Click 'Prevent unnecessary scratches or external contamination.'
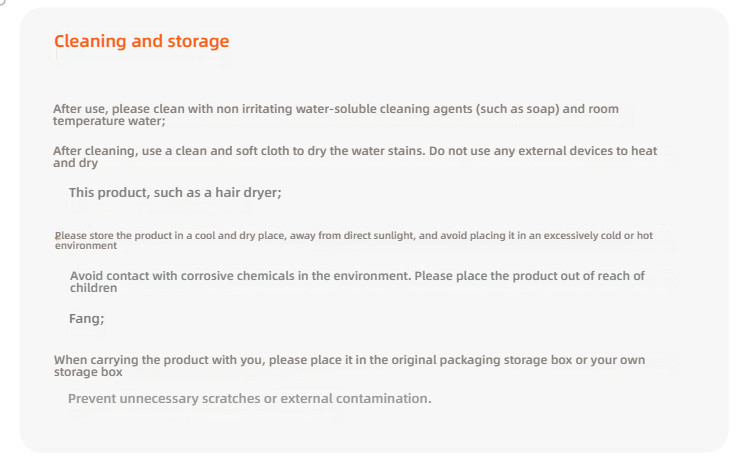750x471 pixels. (250, 399)
